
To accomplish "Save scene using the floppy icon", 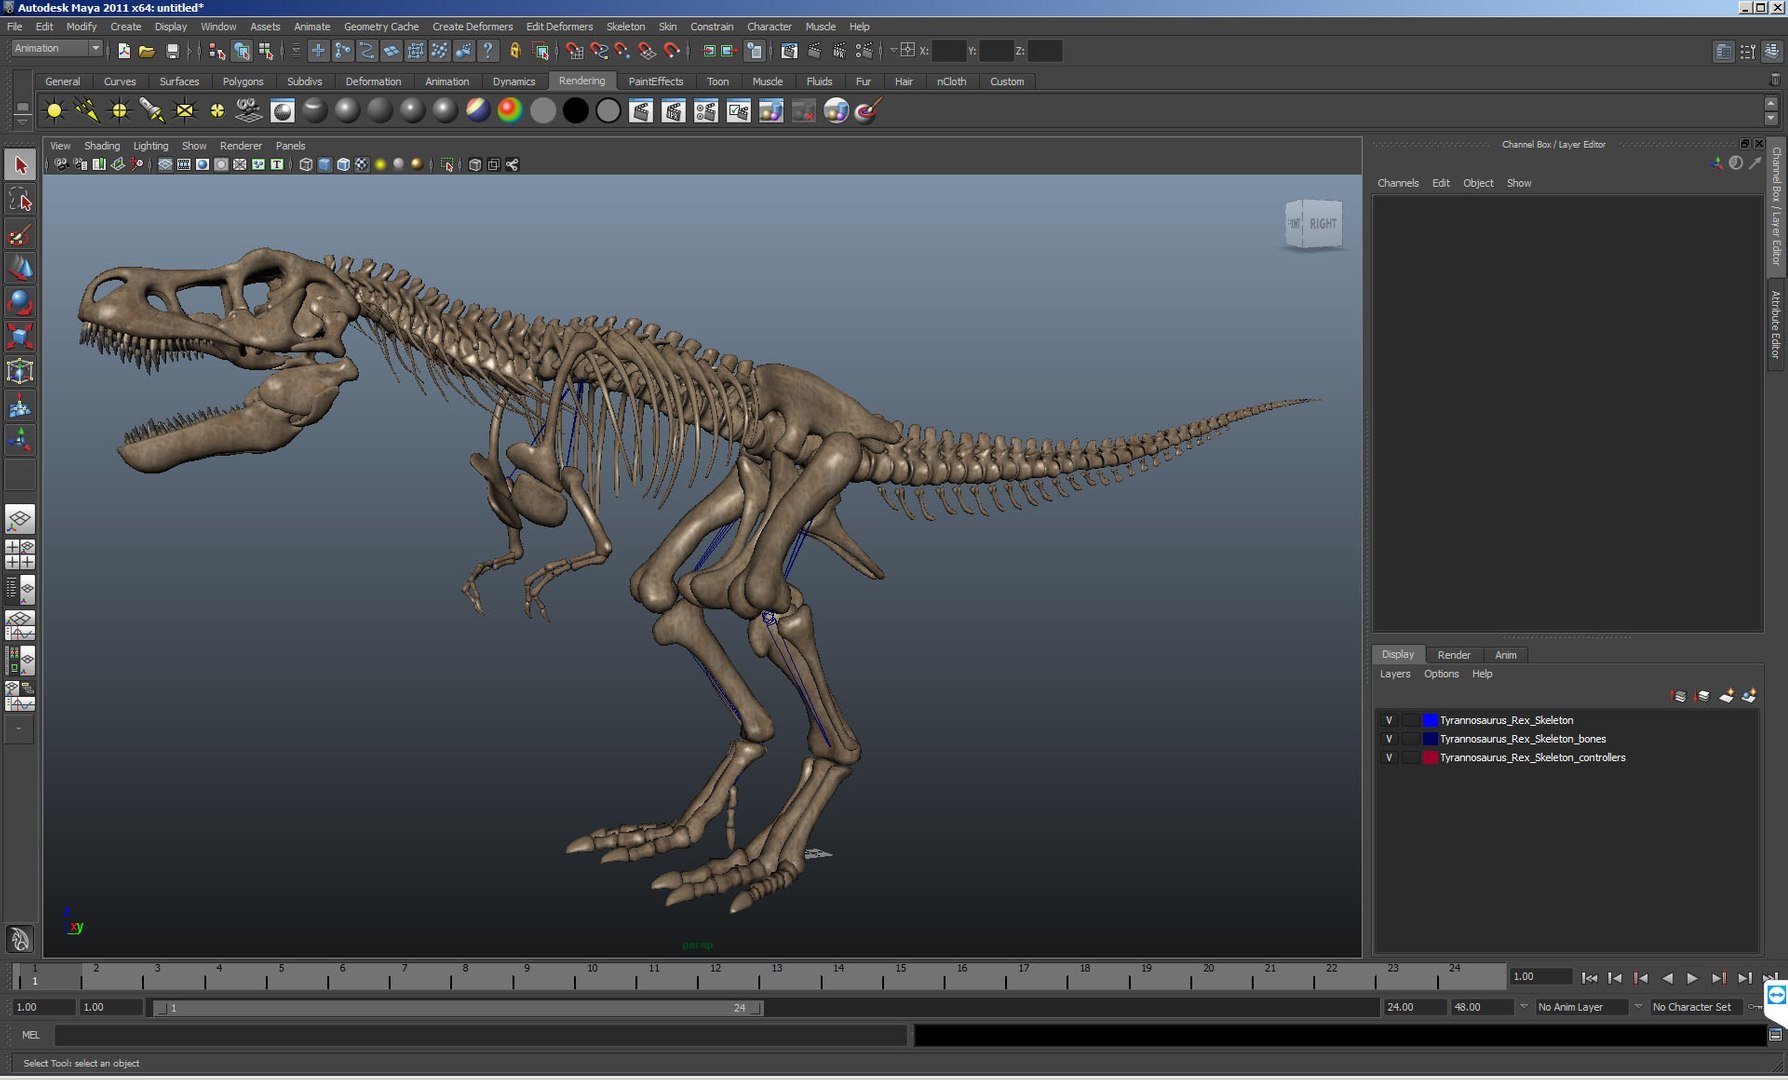I will [x=172, y=50].
